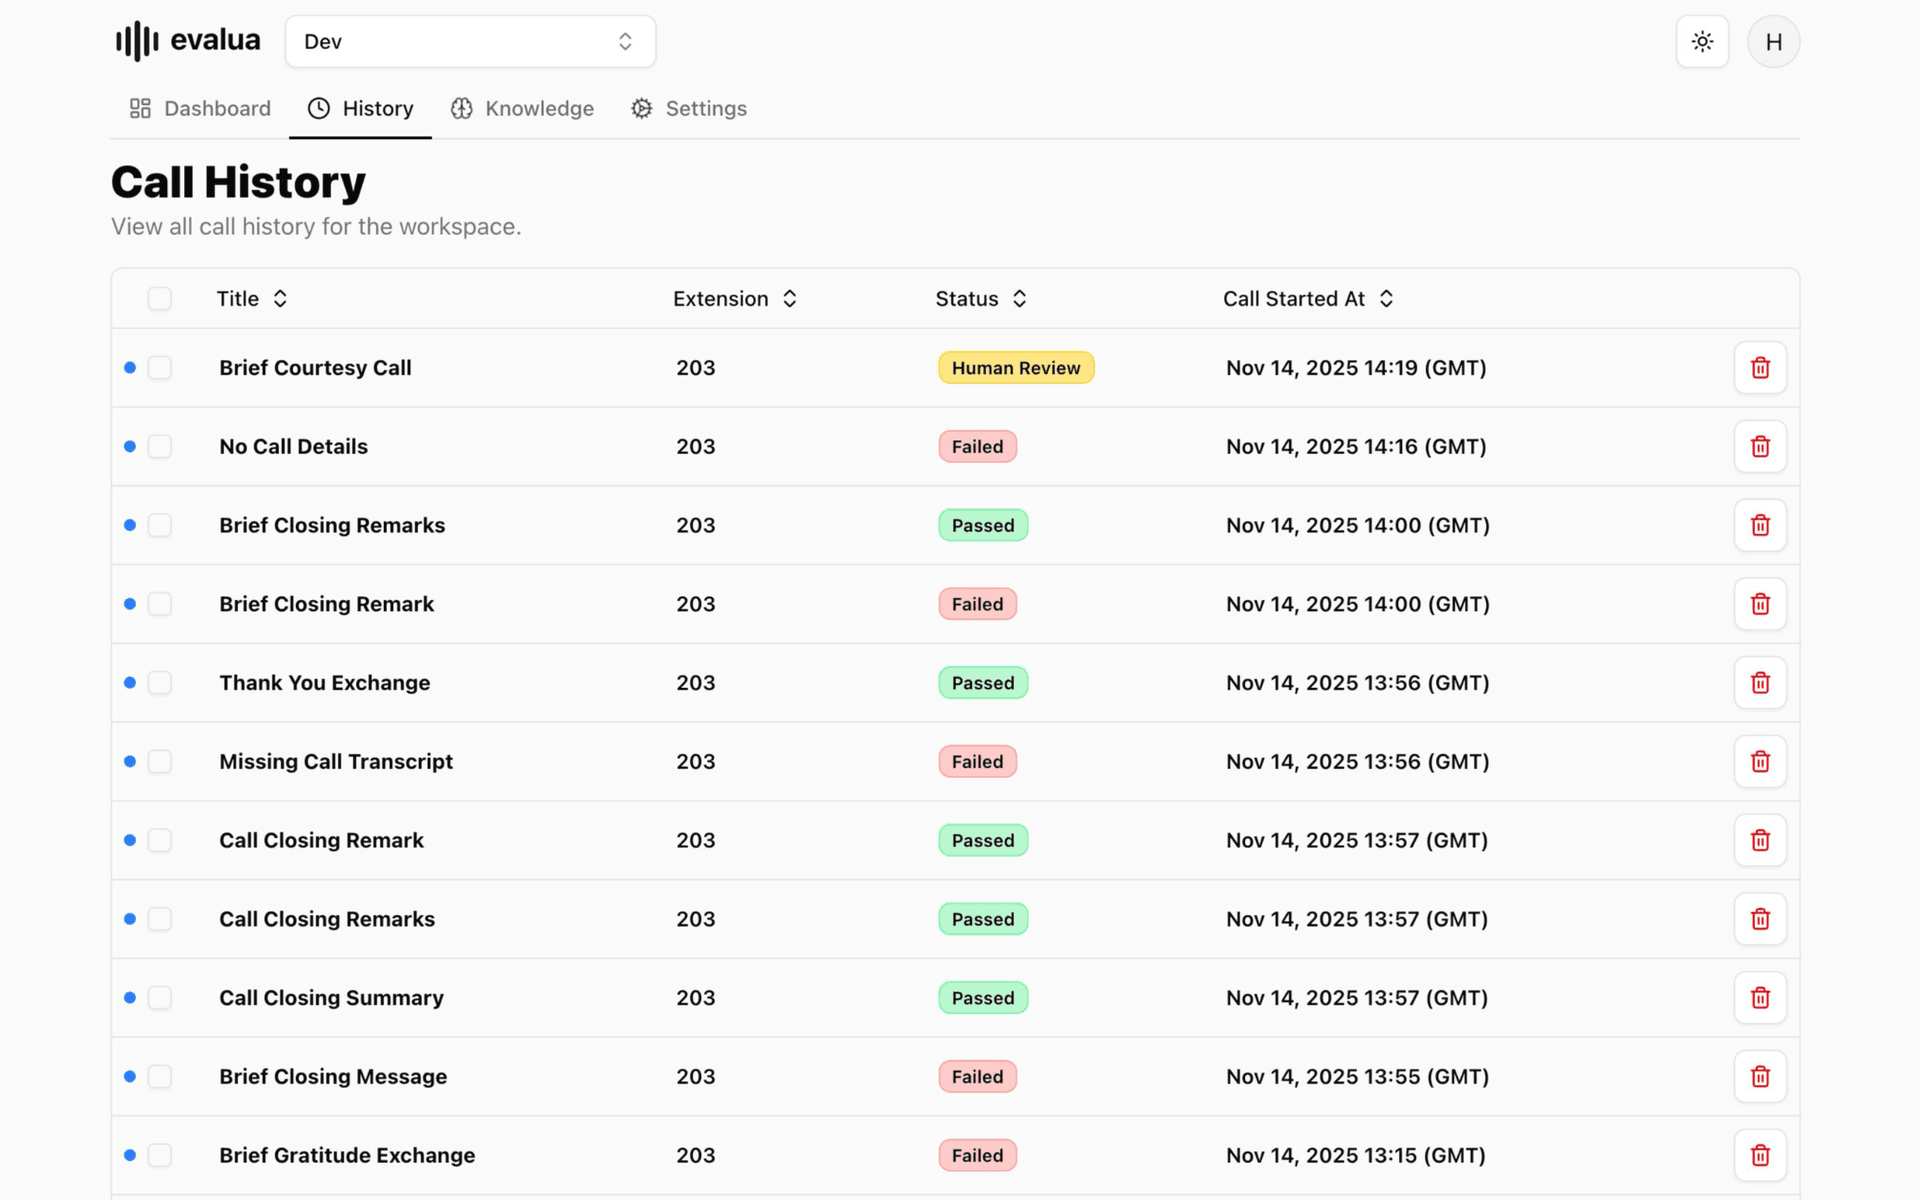Click the Human Review status badge

1015,367
